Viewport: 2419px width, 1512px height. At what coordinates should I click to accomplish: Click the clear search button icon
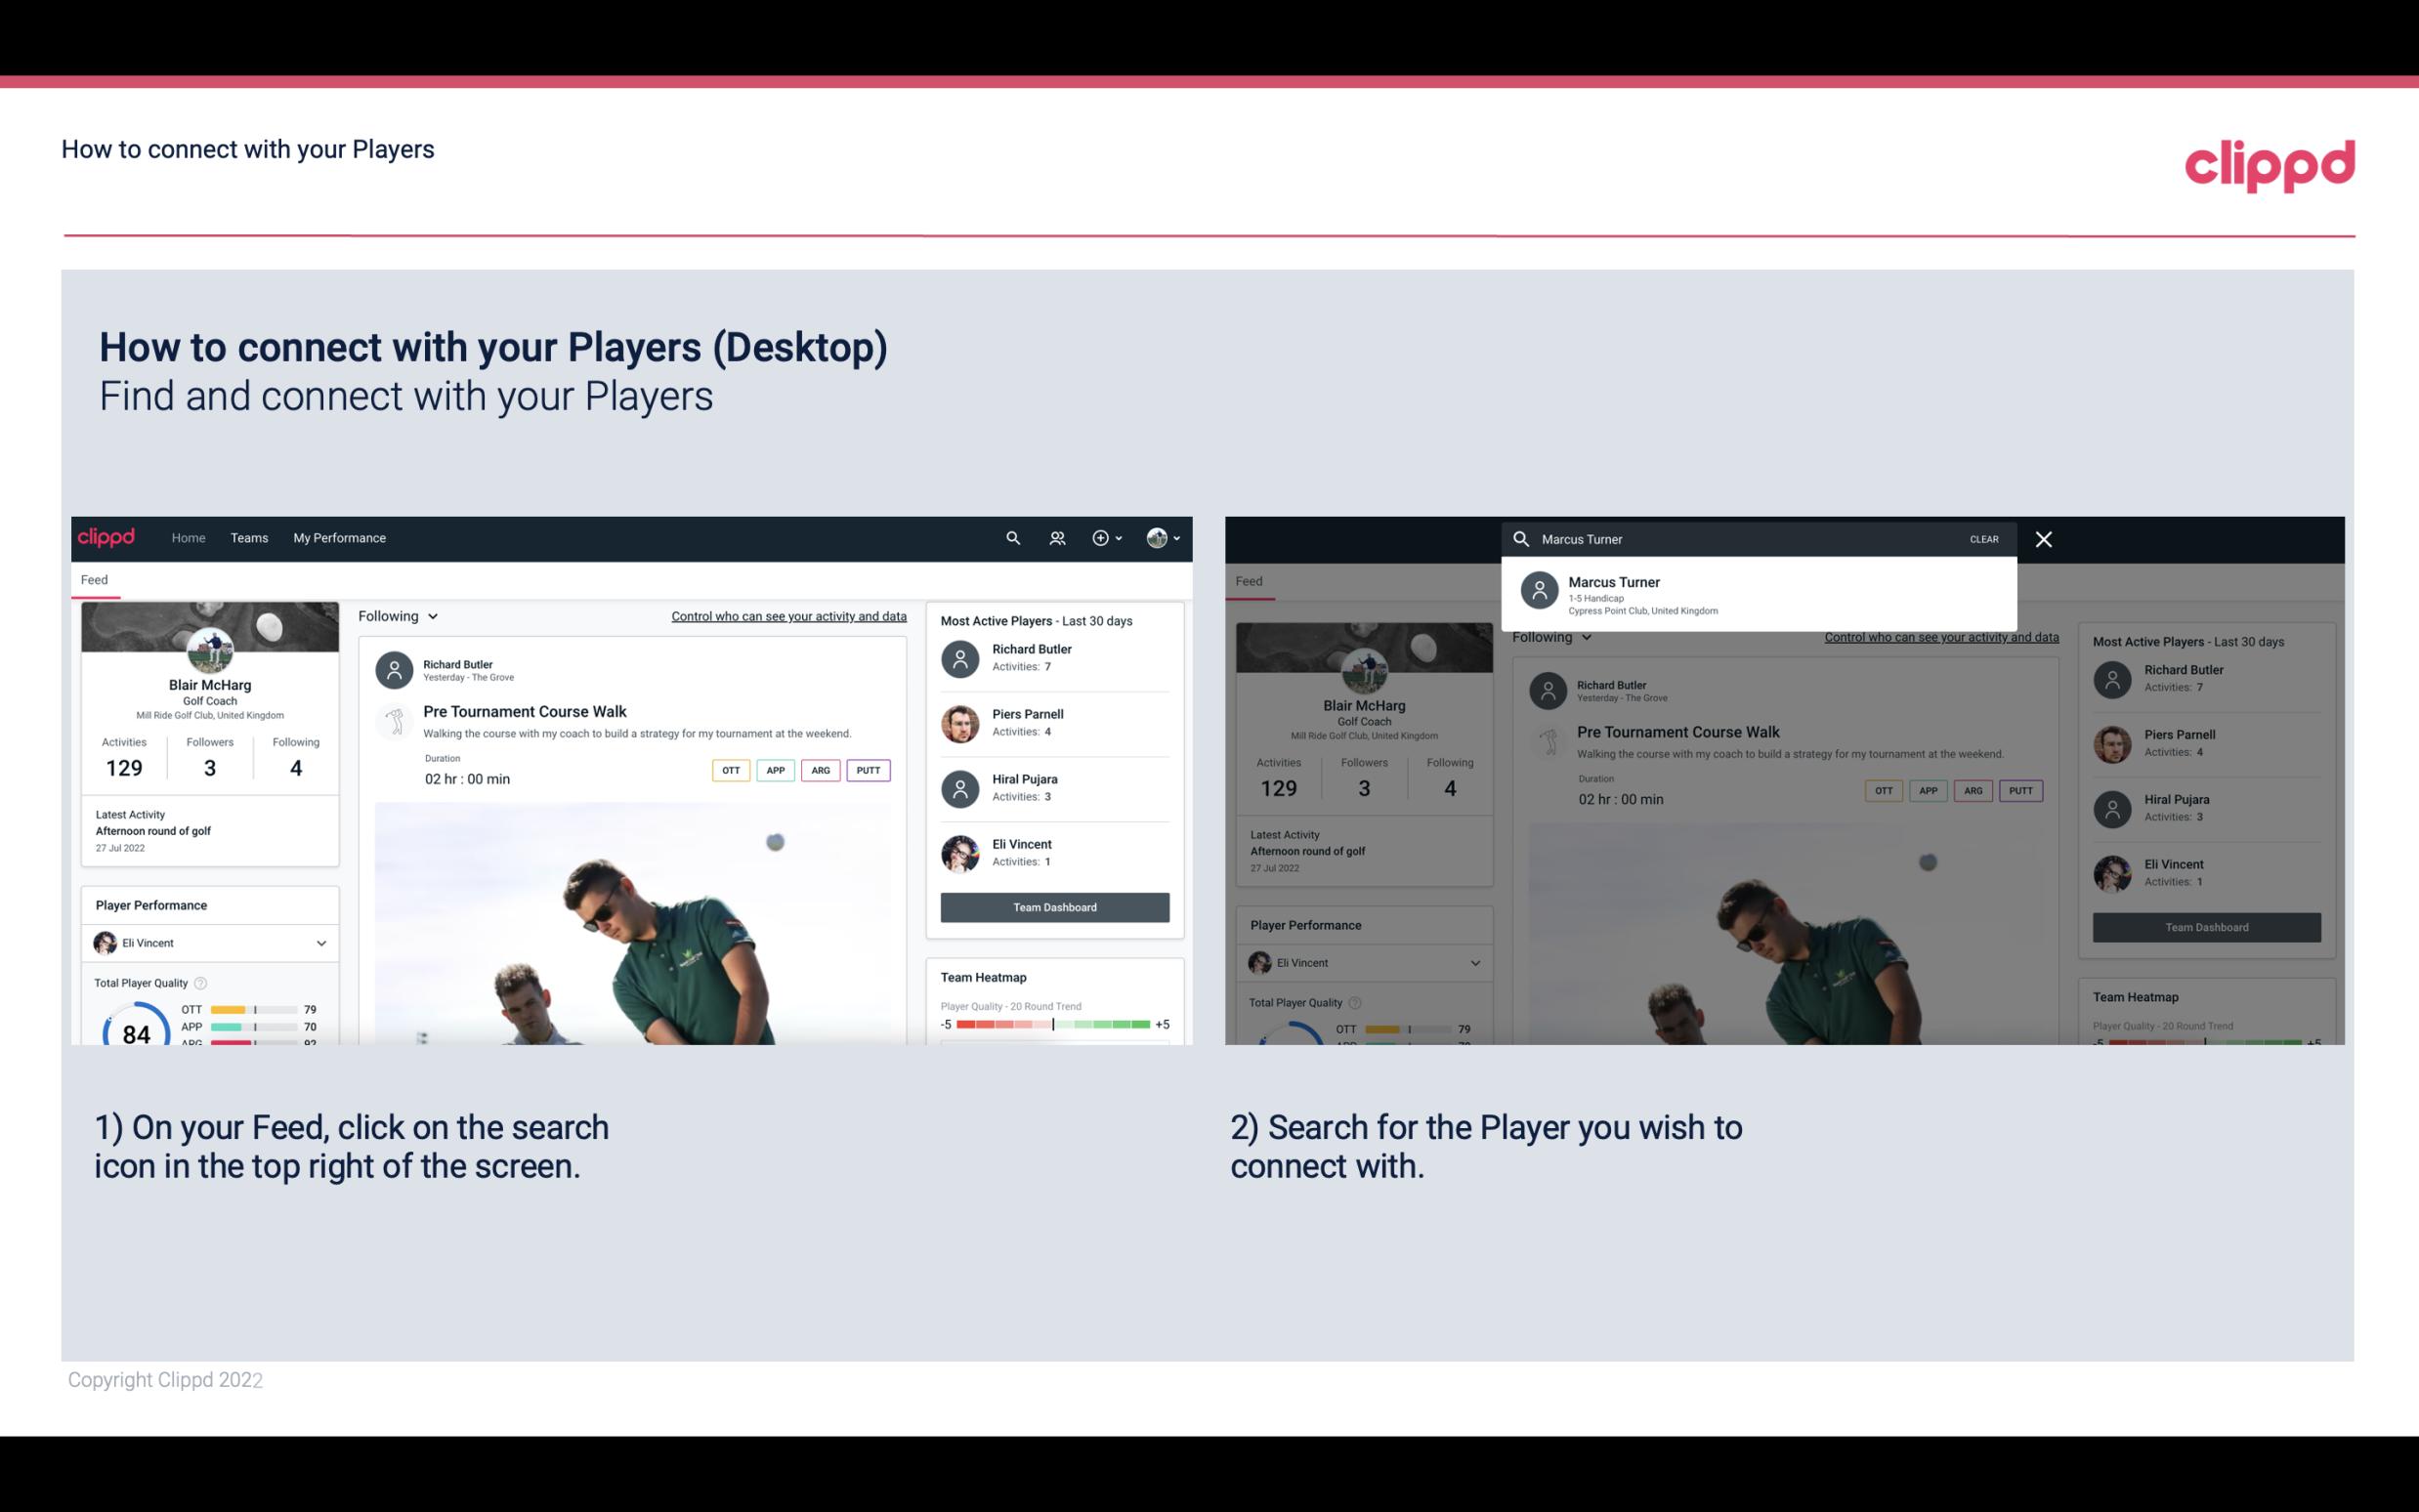tap(1983, 538)
